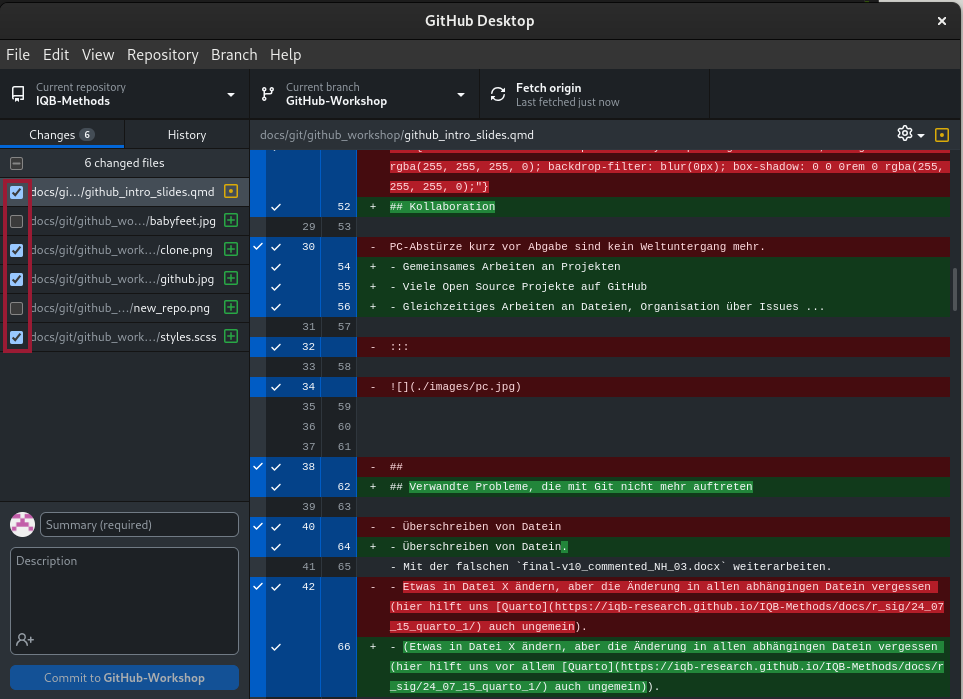
Task: Click the diff settings gear icon
Action: tap(905, 134)
